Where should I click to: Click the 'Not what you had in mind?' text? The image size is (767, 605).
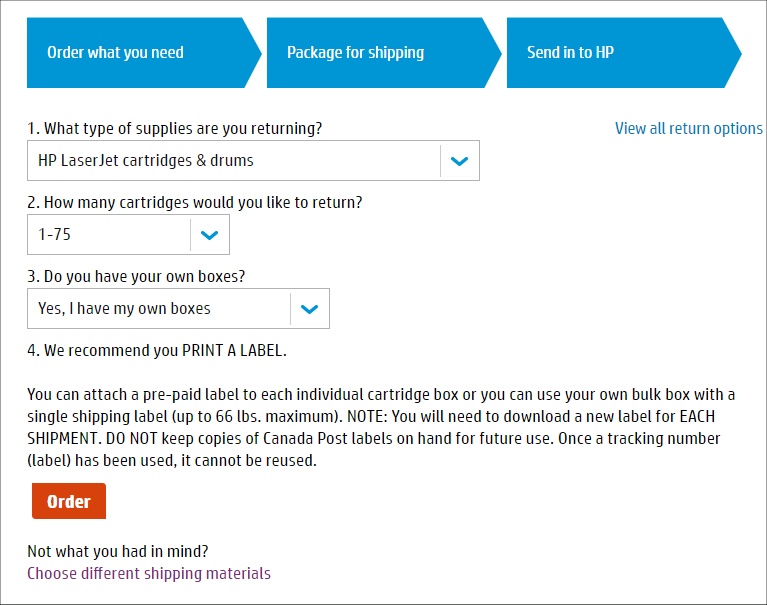117,551
